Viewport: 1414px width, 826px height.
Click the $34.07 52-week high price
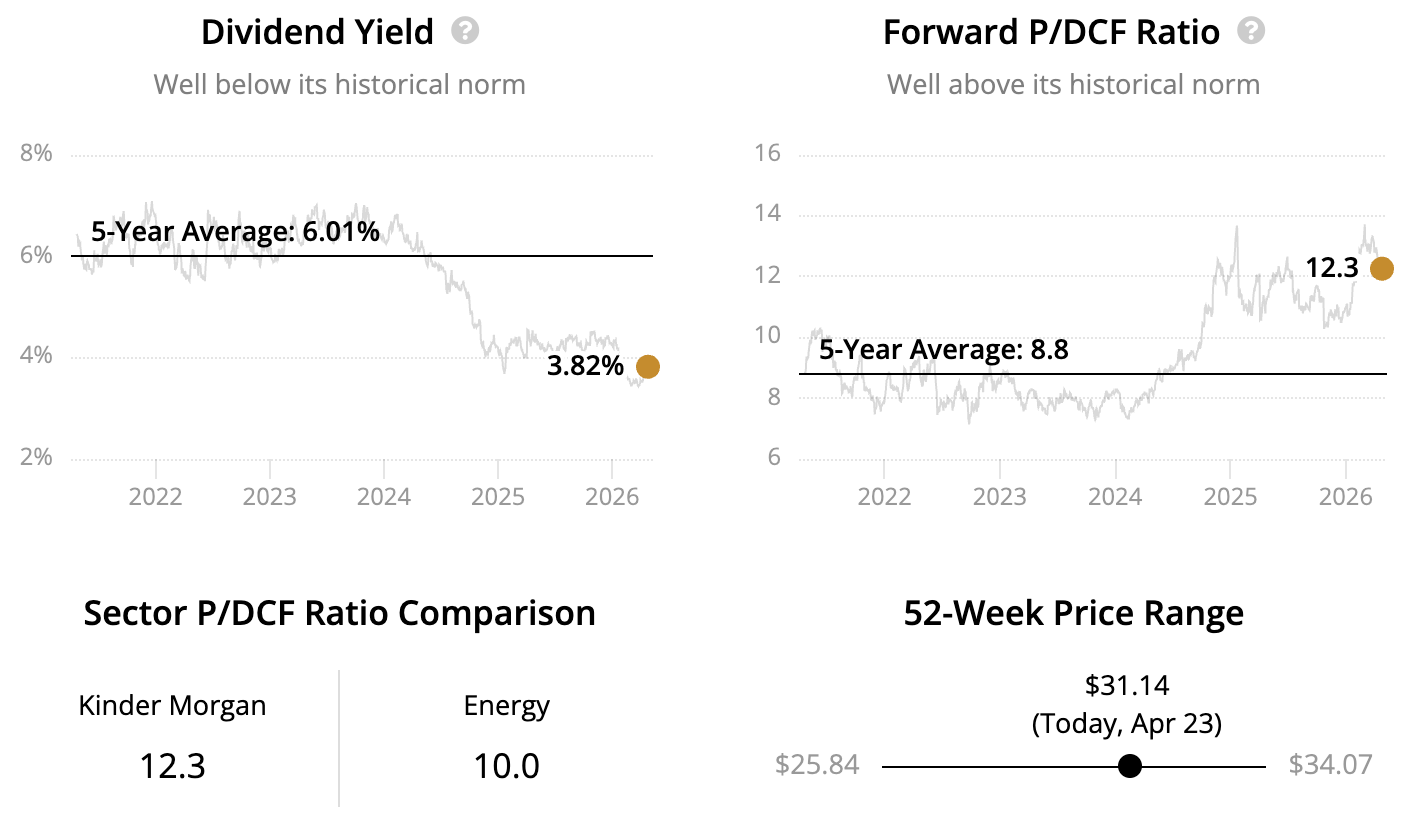point(1330,765)
